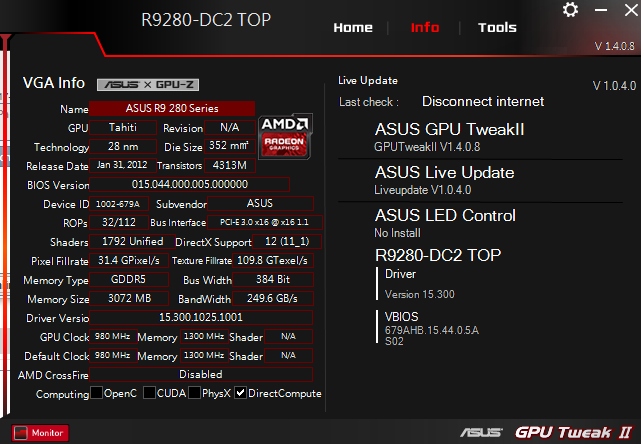Click the Memory Size value 3072 MB

pos(129,298)
